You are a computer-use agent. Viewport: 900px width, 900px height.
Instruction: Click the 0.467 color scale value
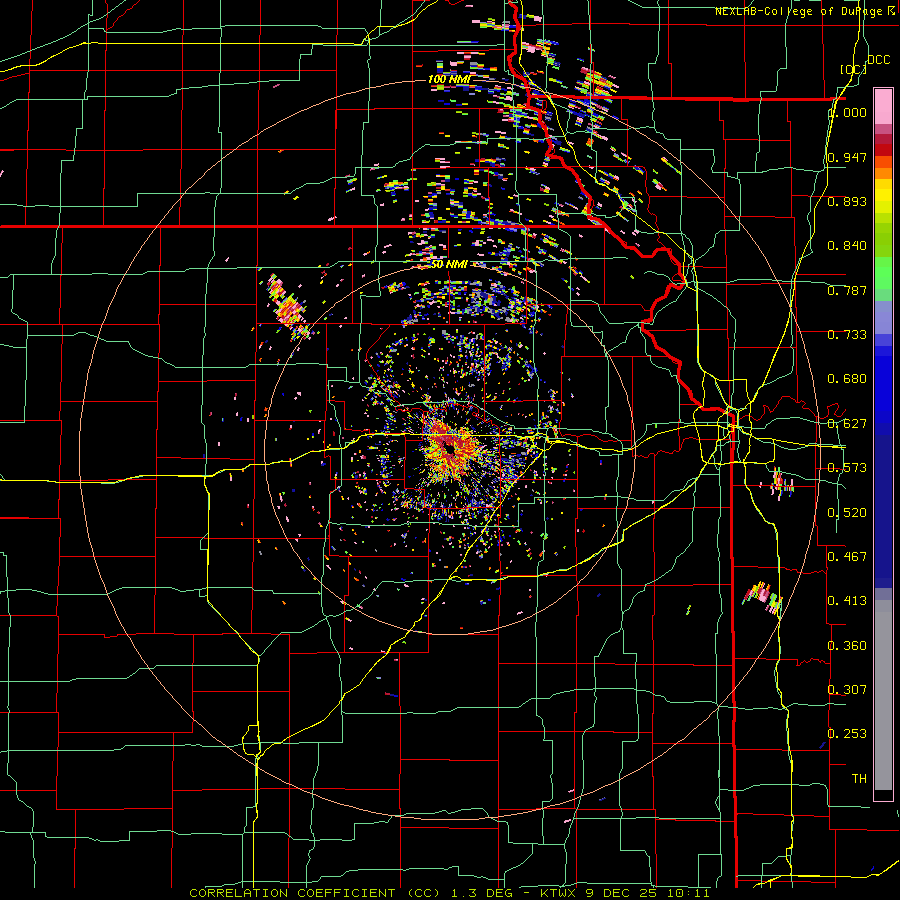click(x=847, y=557)
